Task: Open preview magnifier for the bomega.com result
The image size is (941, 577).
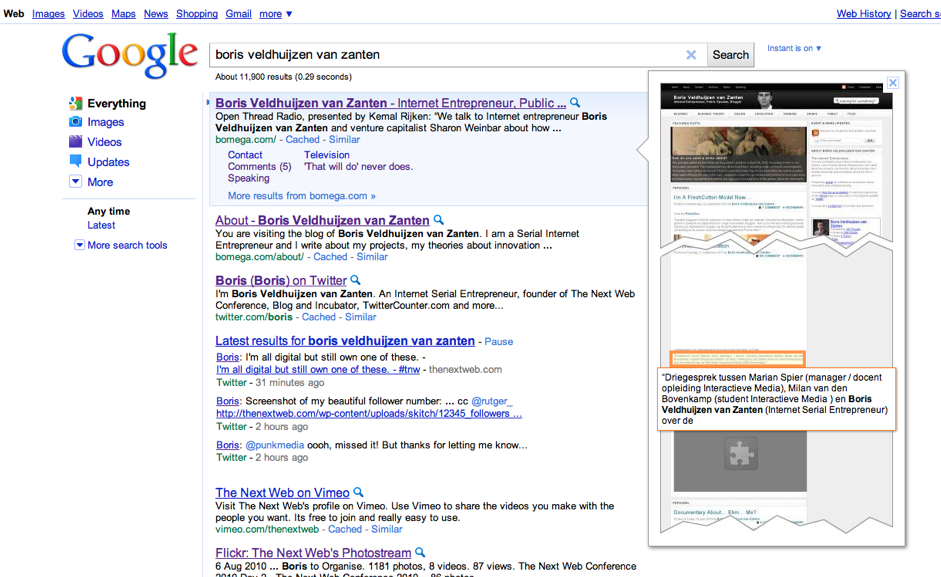Action: point(575,103)
